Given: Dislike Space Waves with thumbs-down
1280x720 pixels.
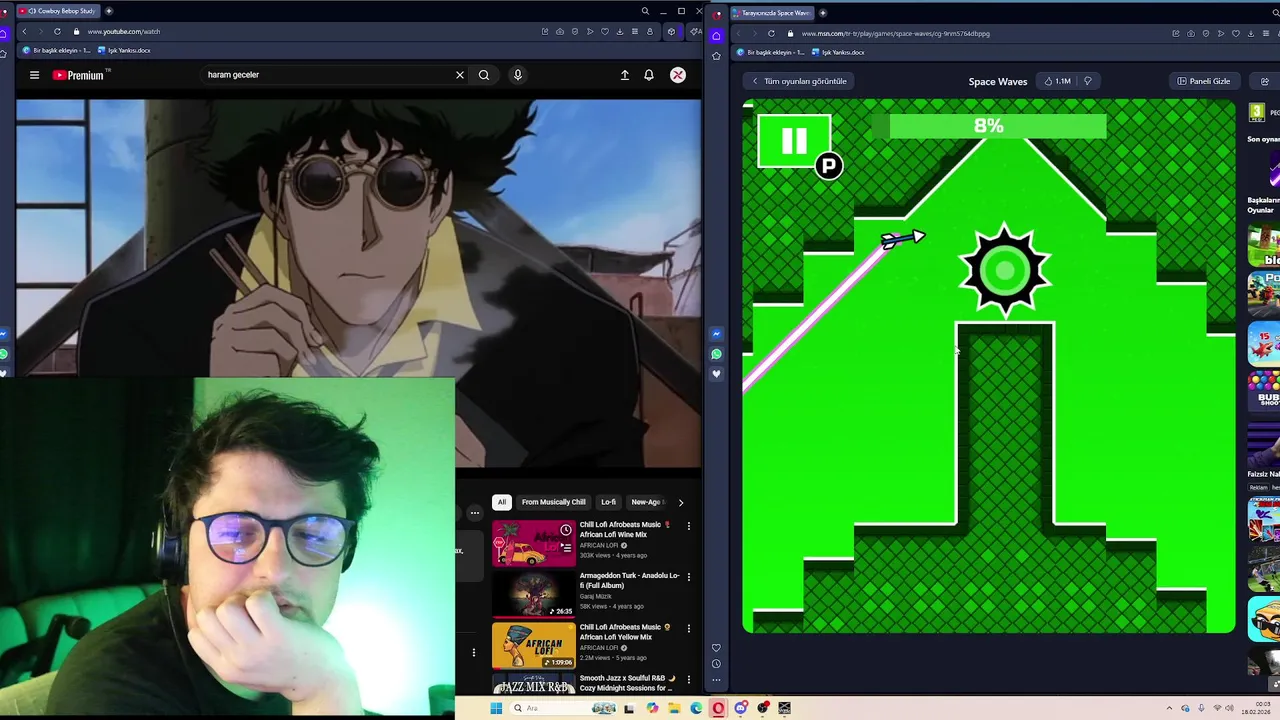Looking at the screenshot, I should [x=1088, y=81].
